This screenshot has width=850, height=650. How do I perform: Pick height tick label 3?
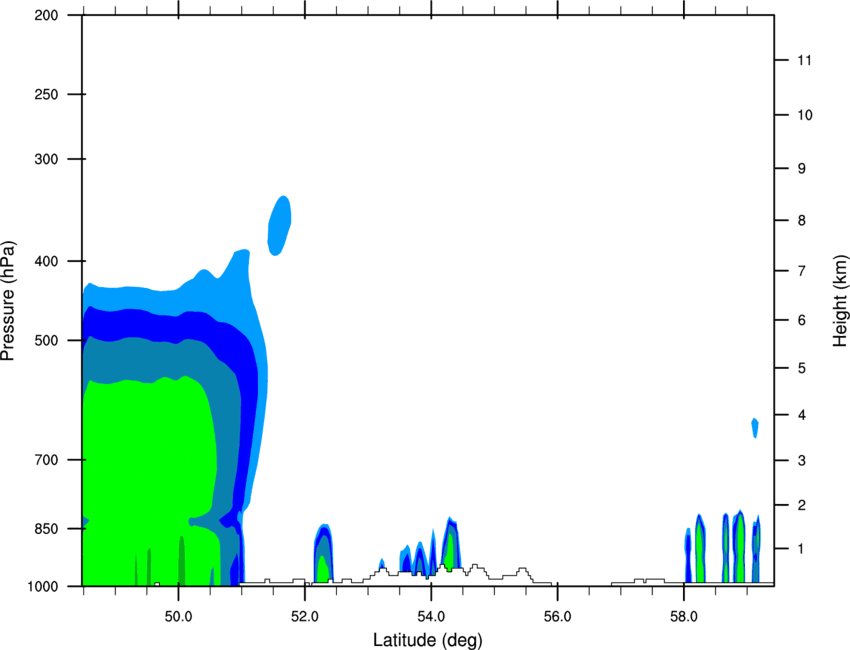click(802, 461)
